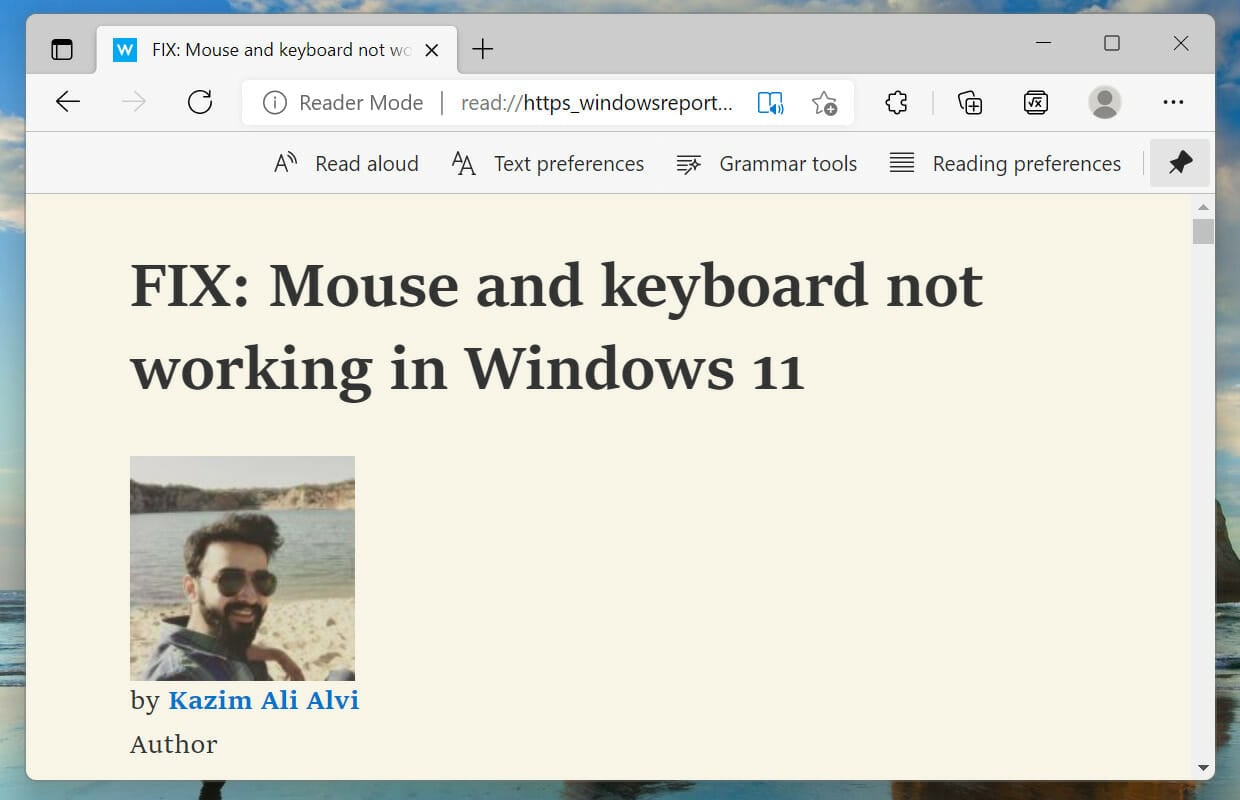The height and width of the screenshot is (800, 1240).
Task: Close the Windows Report tab
Action: (x=432, y=49)
